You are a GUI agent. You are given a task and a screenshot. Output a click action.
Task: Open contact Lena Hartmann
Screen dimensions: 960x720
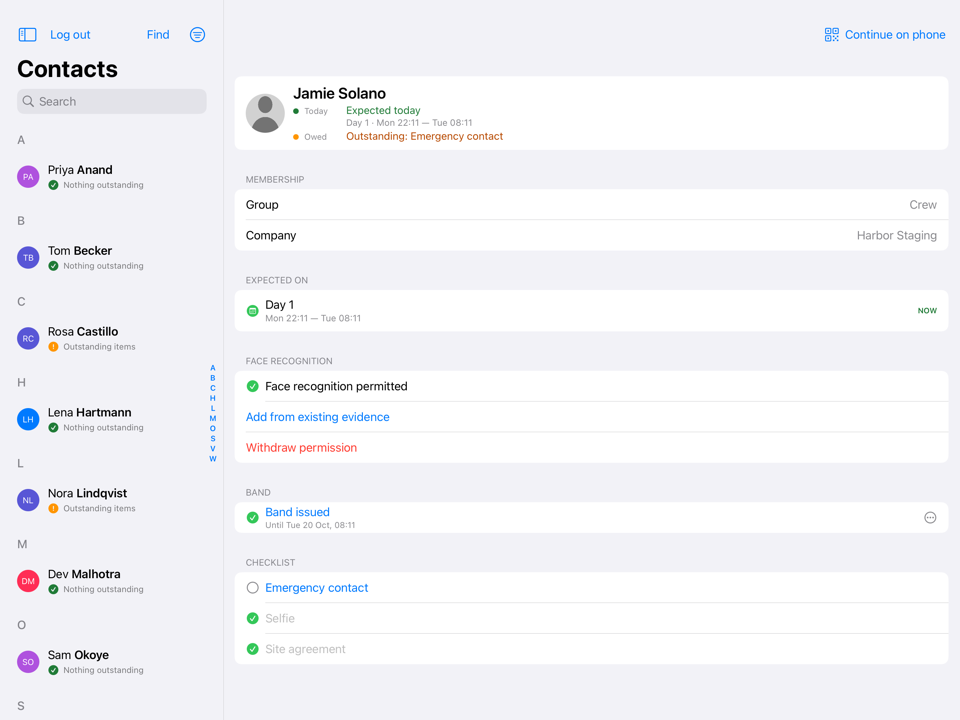(111, 419)
